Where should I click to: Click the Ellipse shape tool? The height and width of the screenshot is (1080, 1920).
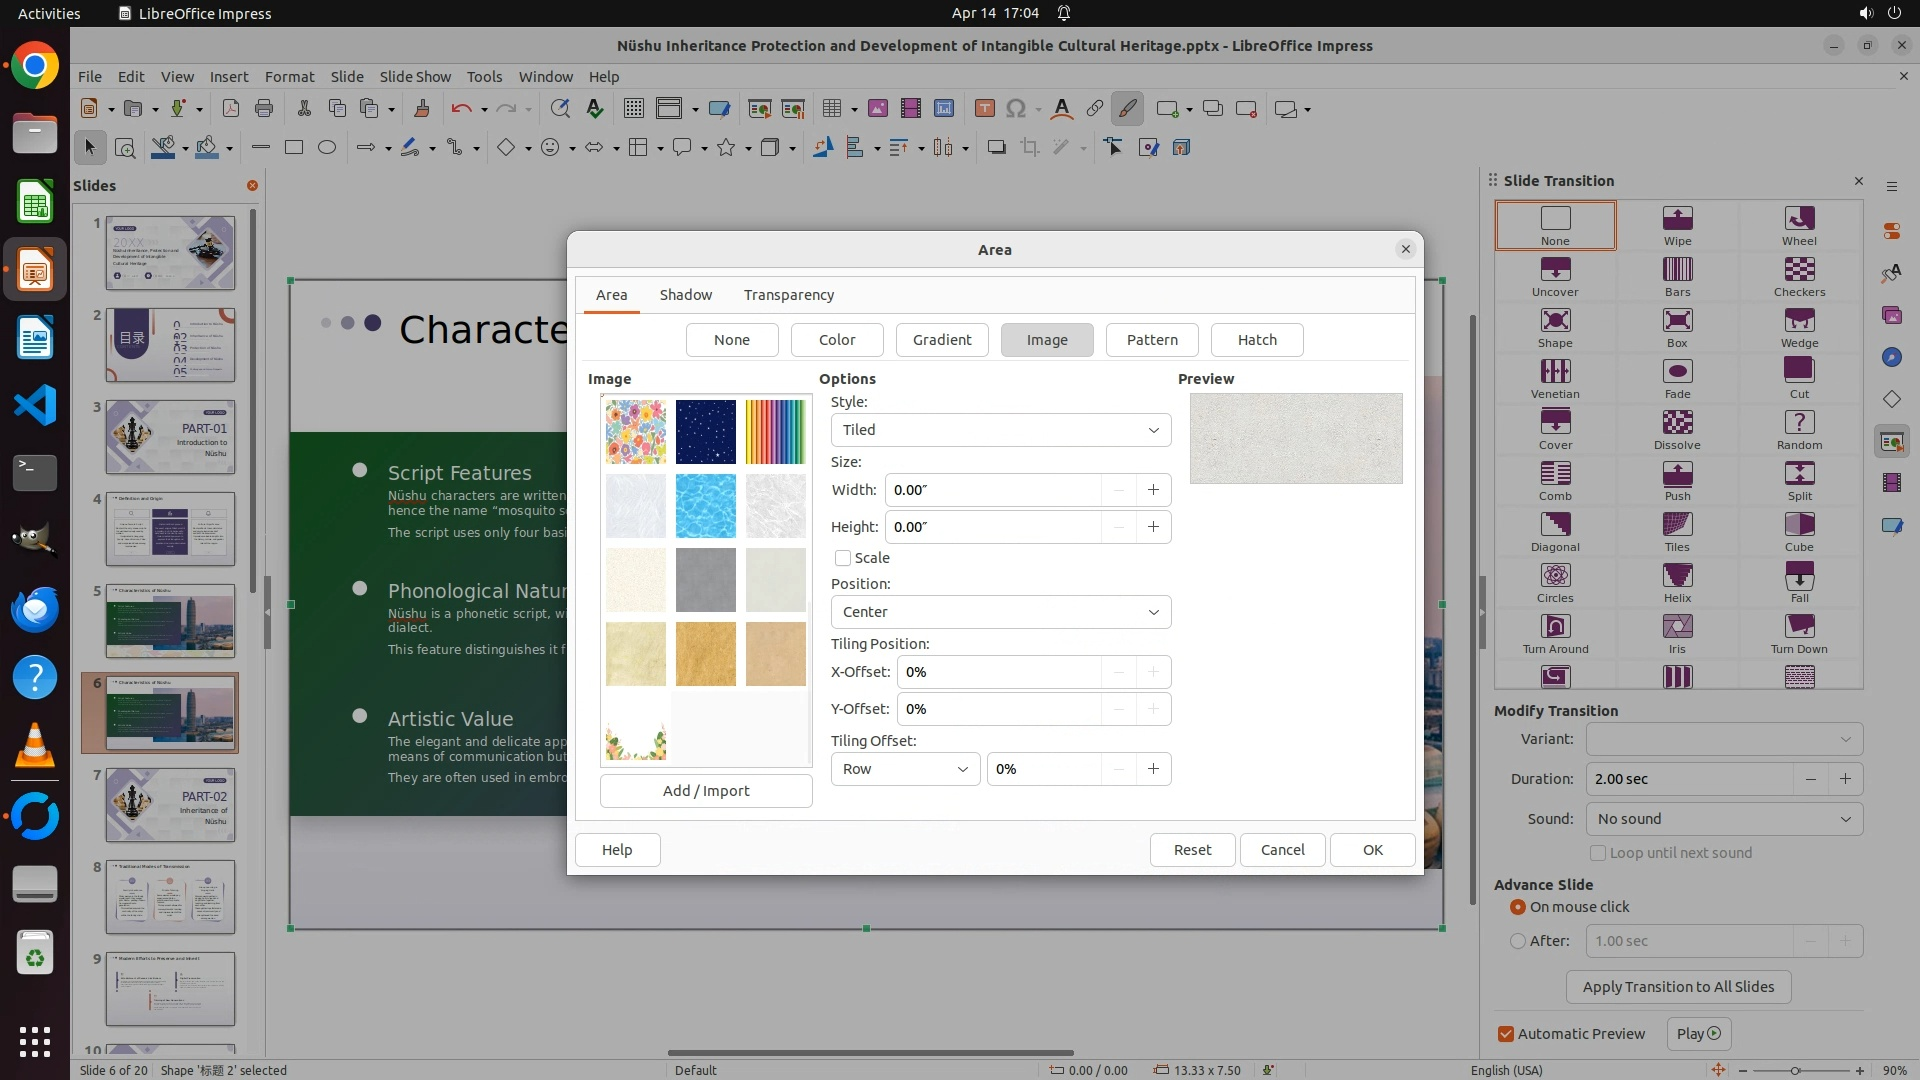click(327, 148)
